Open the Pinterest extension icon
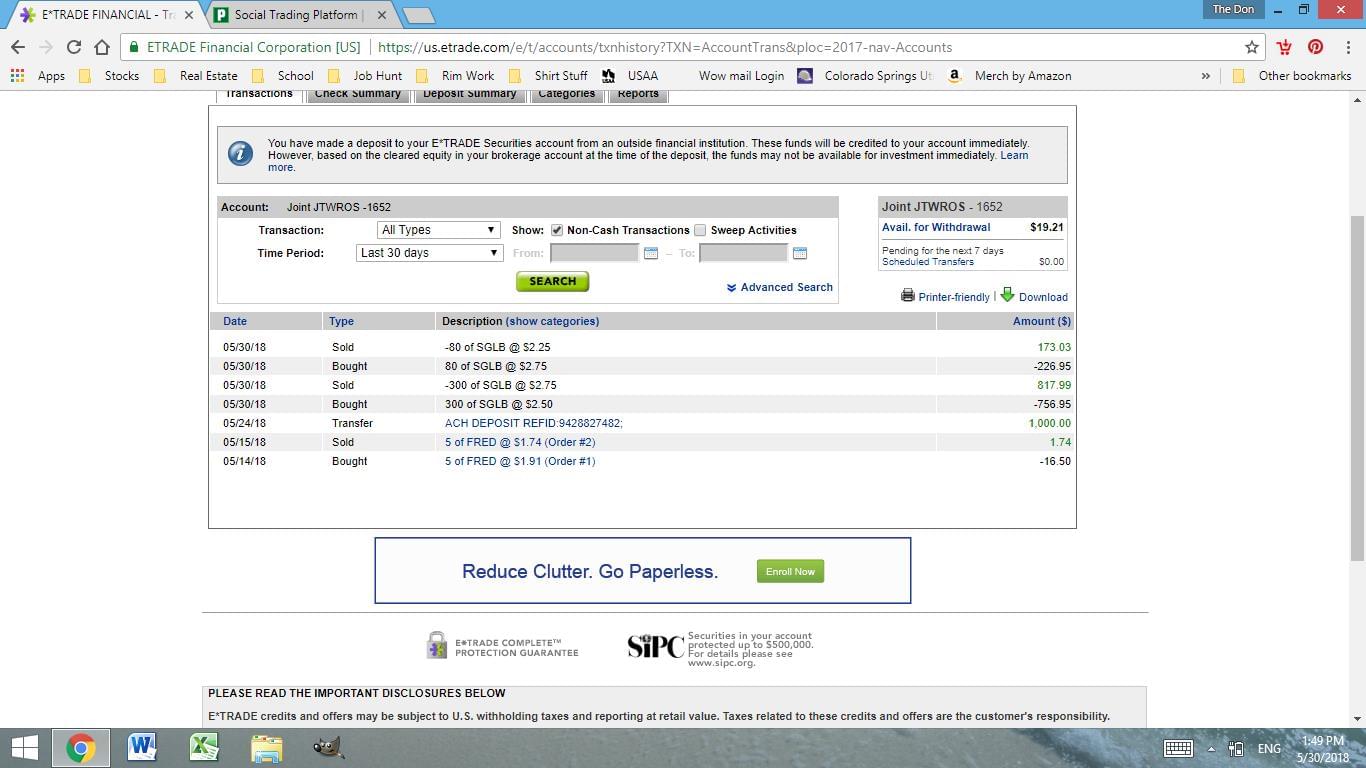Screen dimensions: 1366x768 tap(1315, 47)
